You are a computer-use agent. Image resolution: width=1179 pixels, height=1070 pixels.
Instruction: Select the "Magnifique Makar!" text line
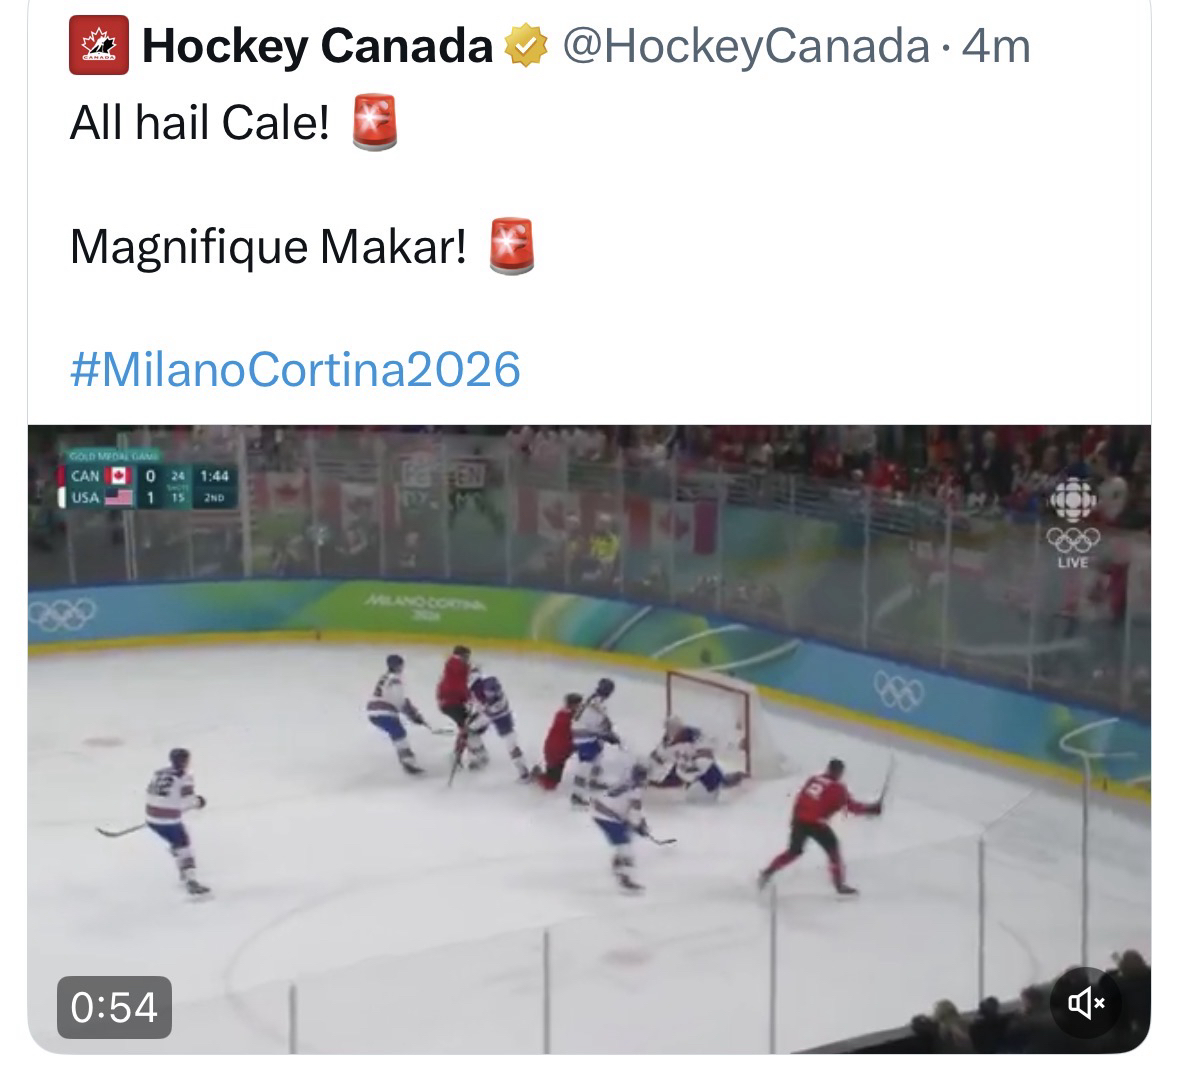268,246
